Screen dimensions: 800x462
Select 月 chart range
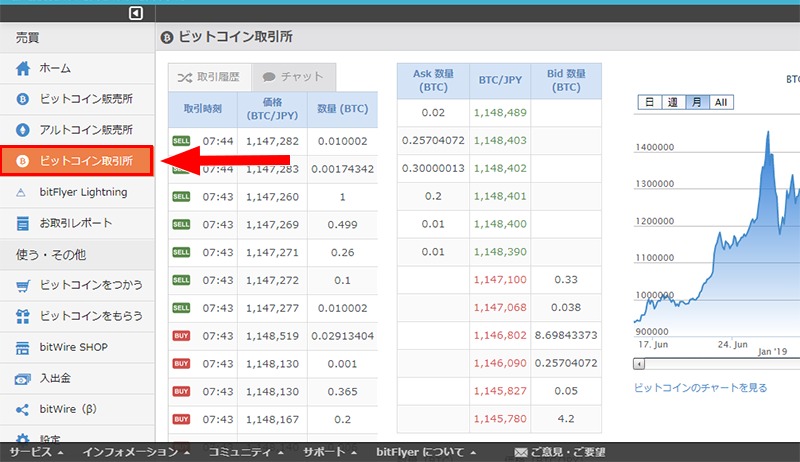pyautogui.click(x=697, y=102)
